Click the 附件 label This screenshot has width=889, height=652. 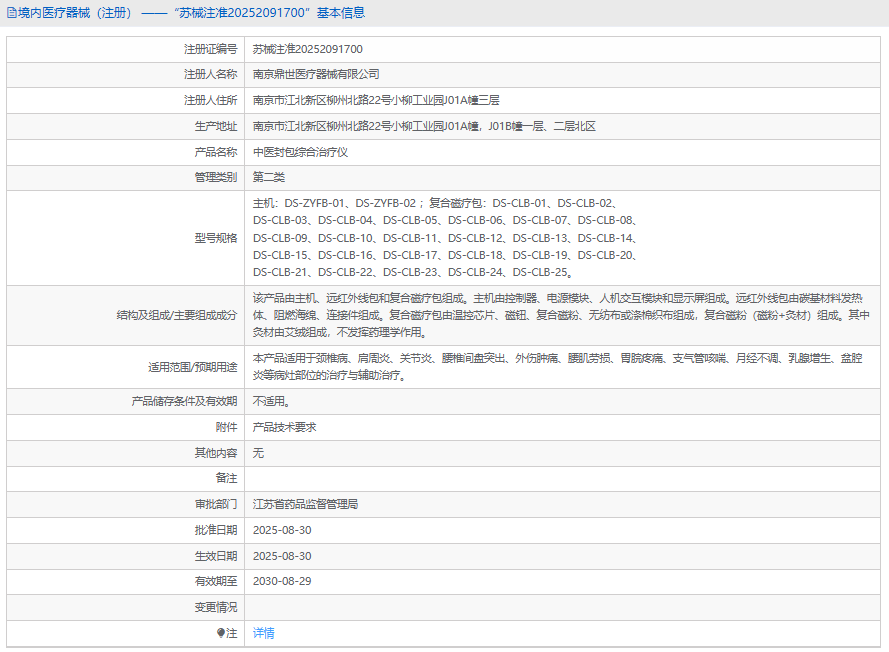click(x=226, y=427)
